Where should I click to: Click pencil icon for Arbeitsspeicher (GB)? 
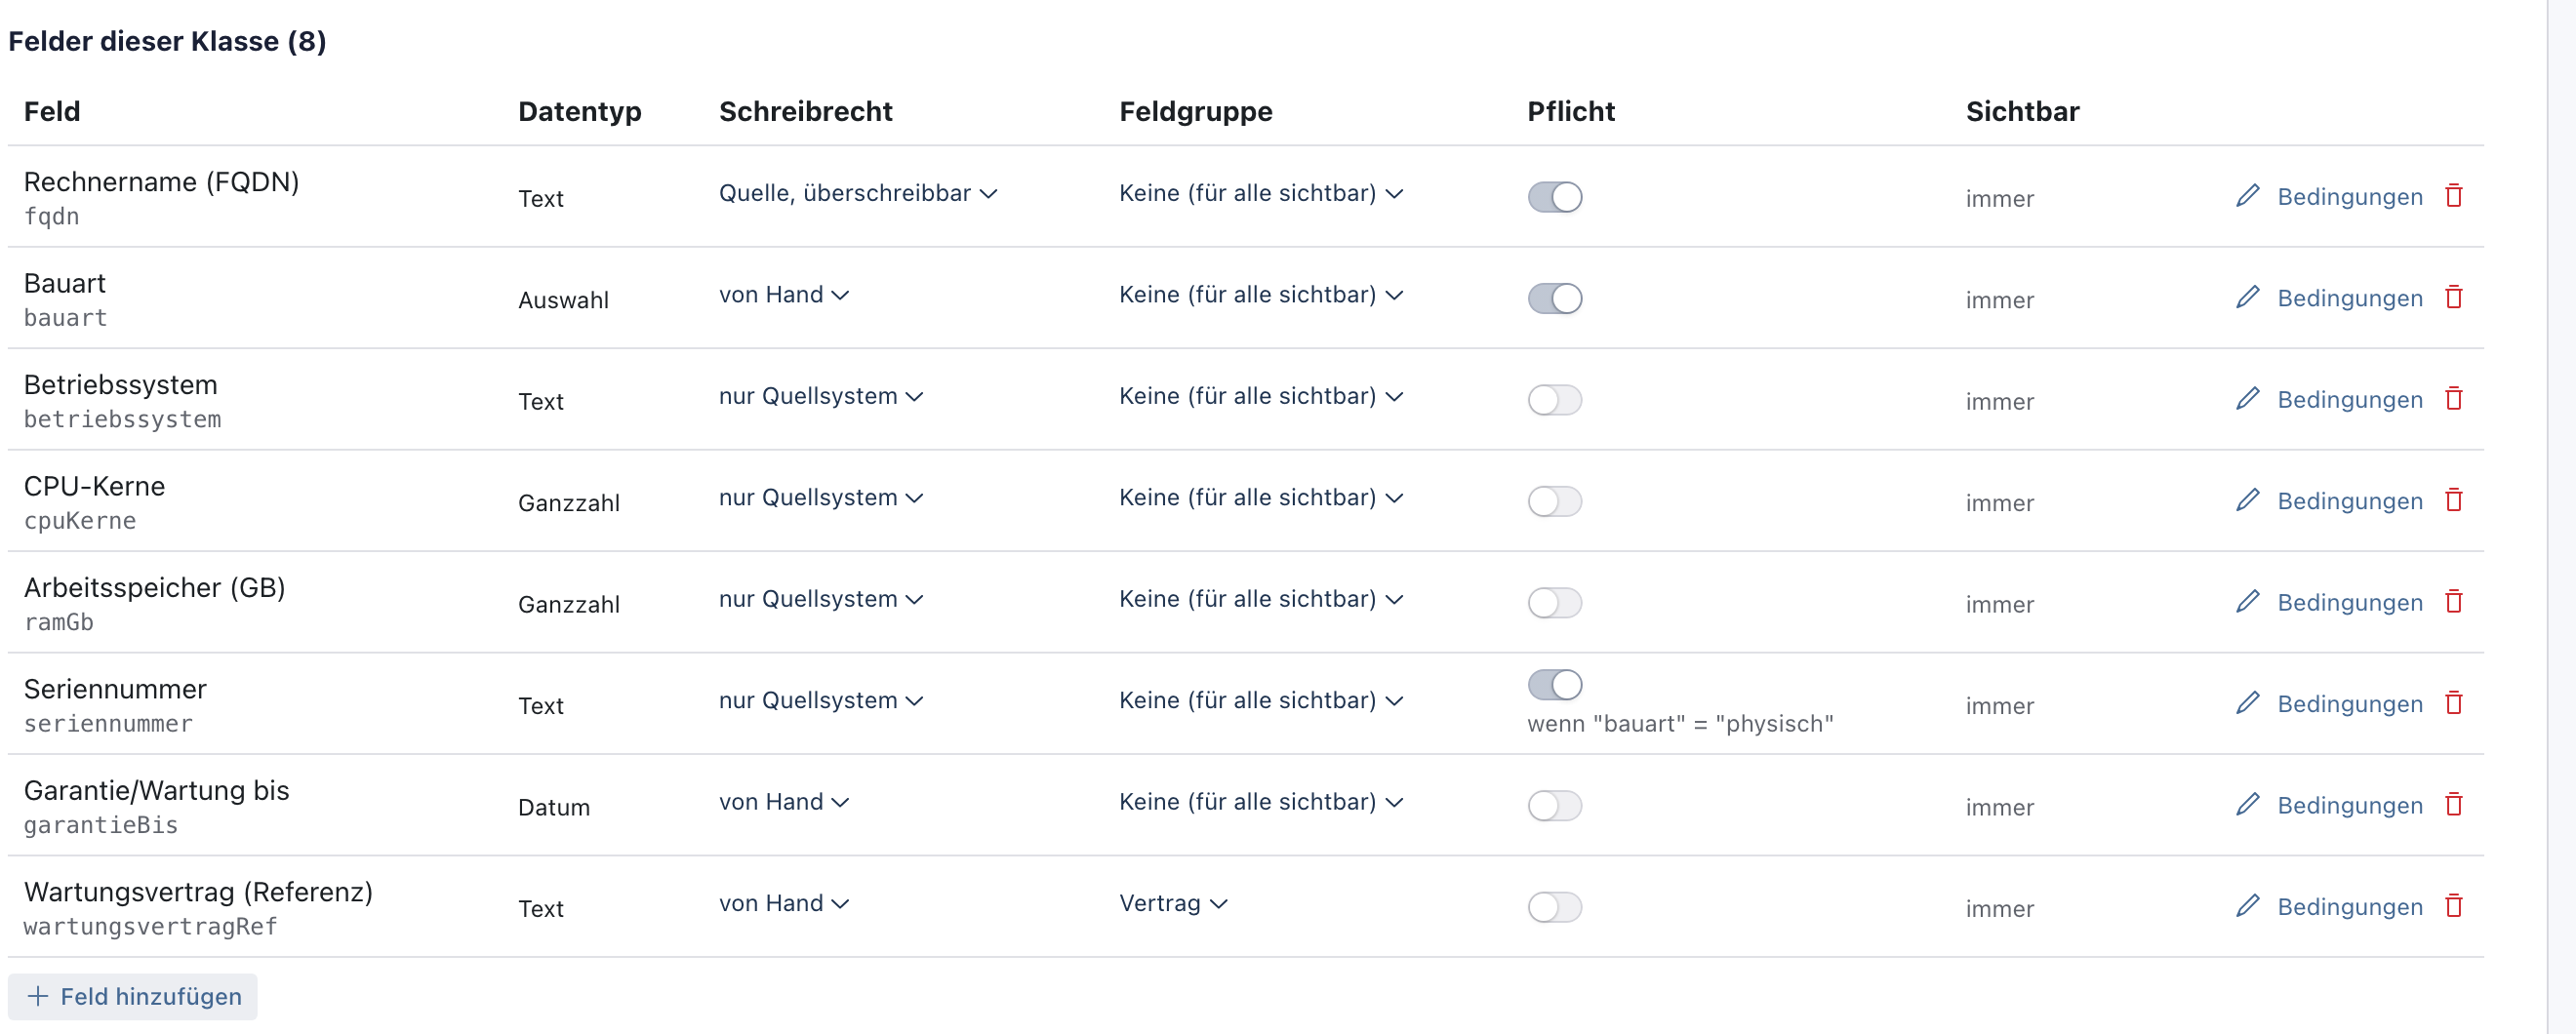click(x=2247, y=602)
